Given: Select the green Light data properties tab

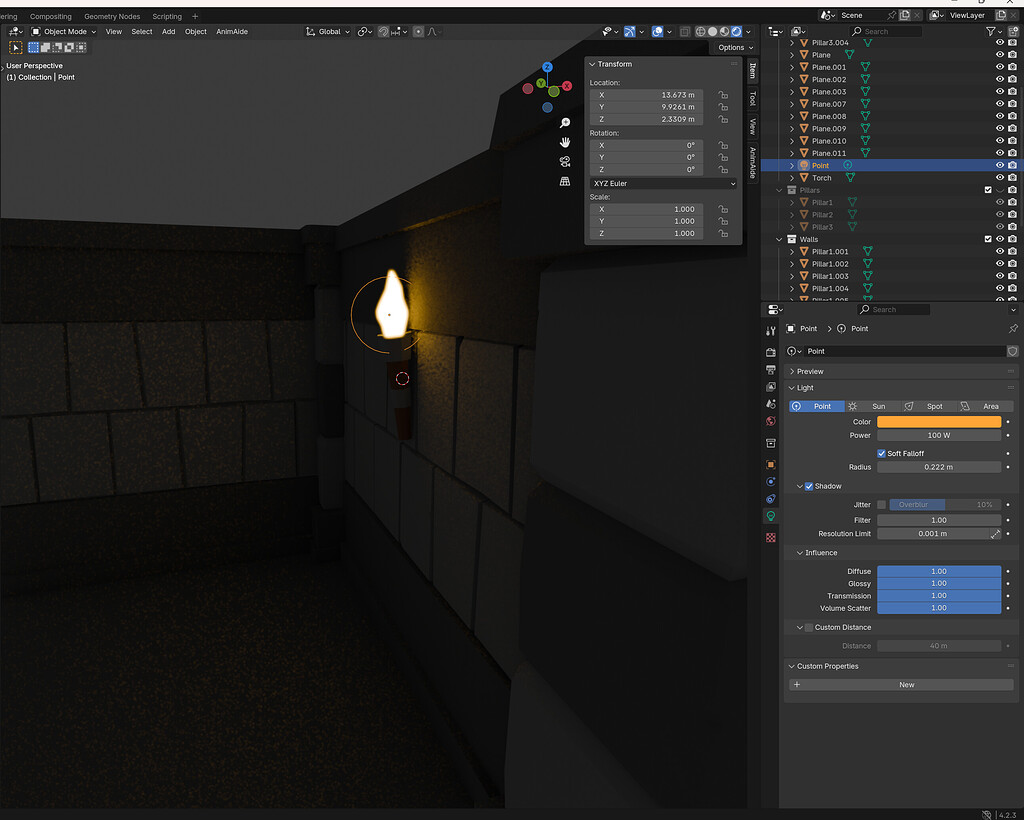Looking at the screenshot, I should coord(770,516).
